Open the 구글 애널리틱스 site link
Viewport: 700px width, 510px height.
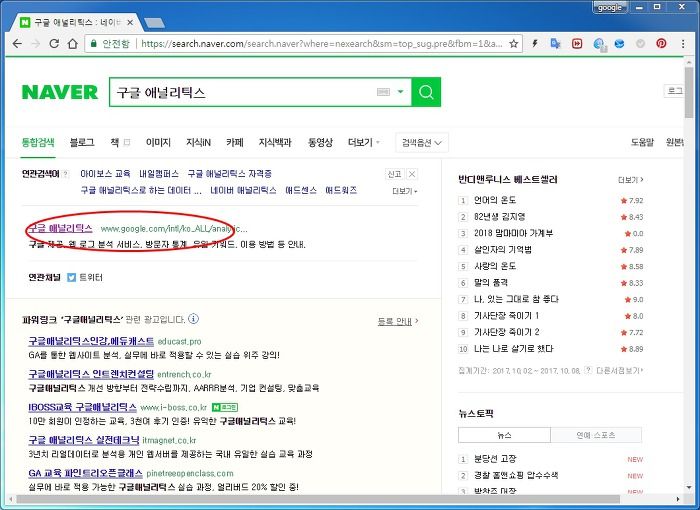pyautogui.click(x=60, y=228)
